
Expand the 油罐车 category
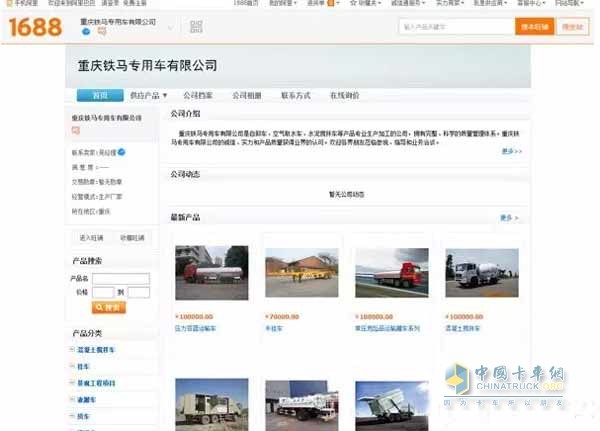pos(72,400)
